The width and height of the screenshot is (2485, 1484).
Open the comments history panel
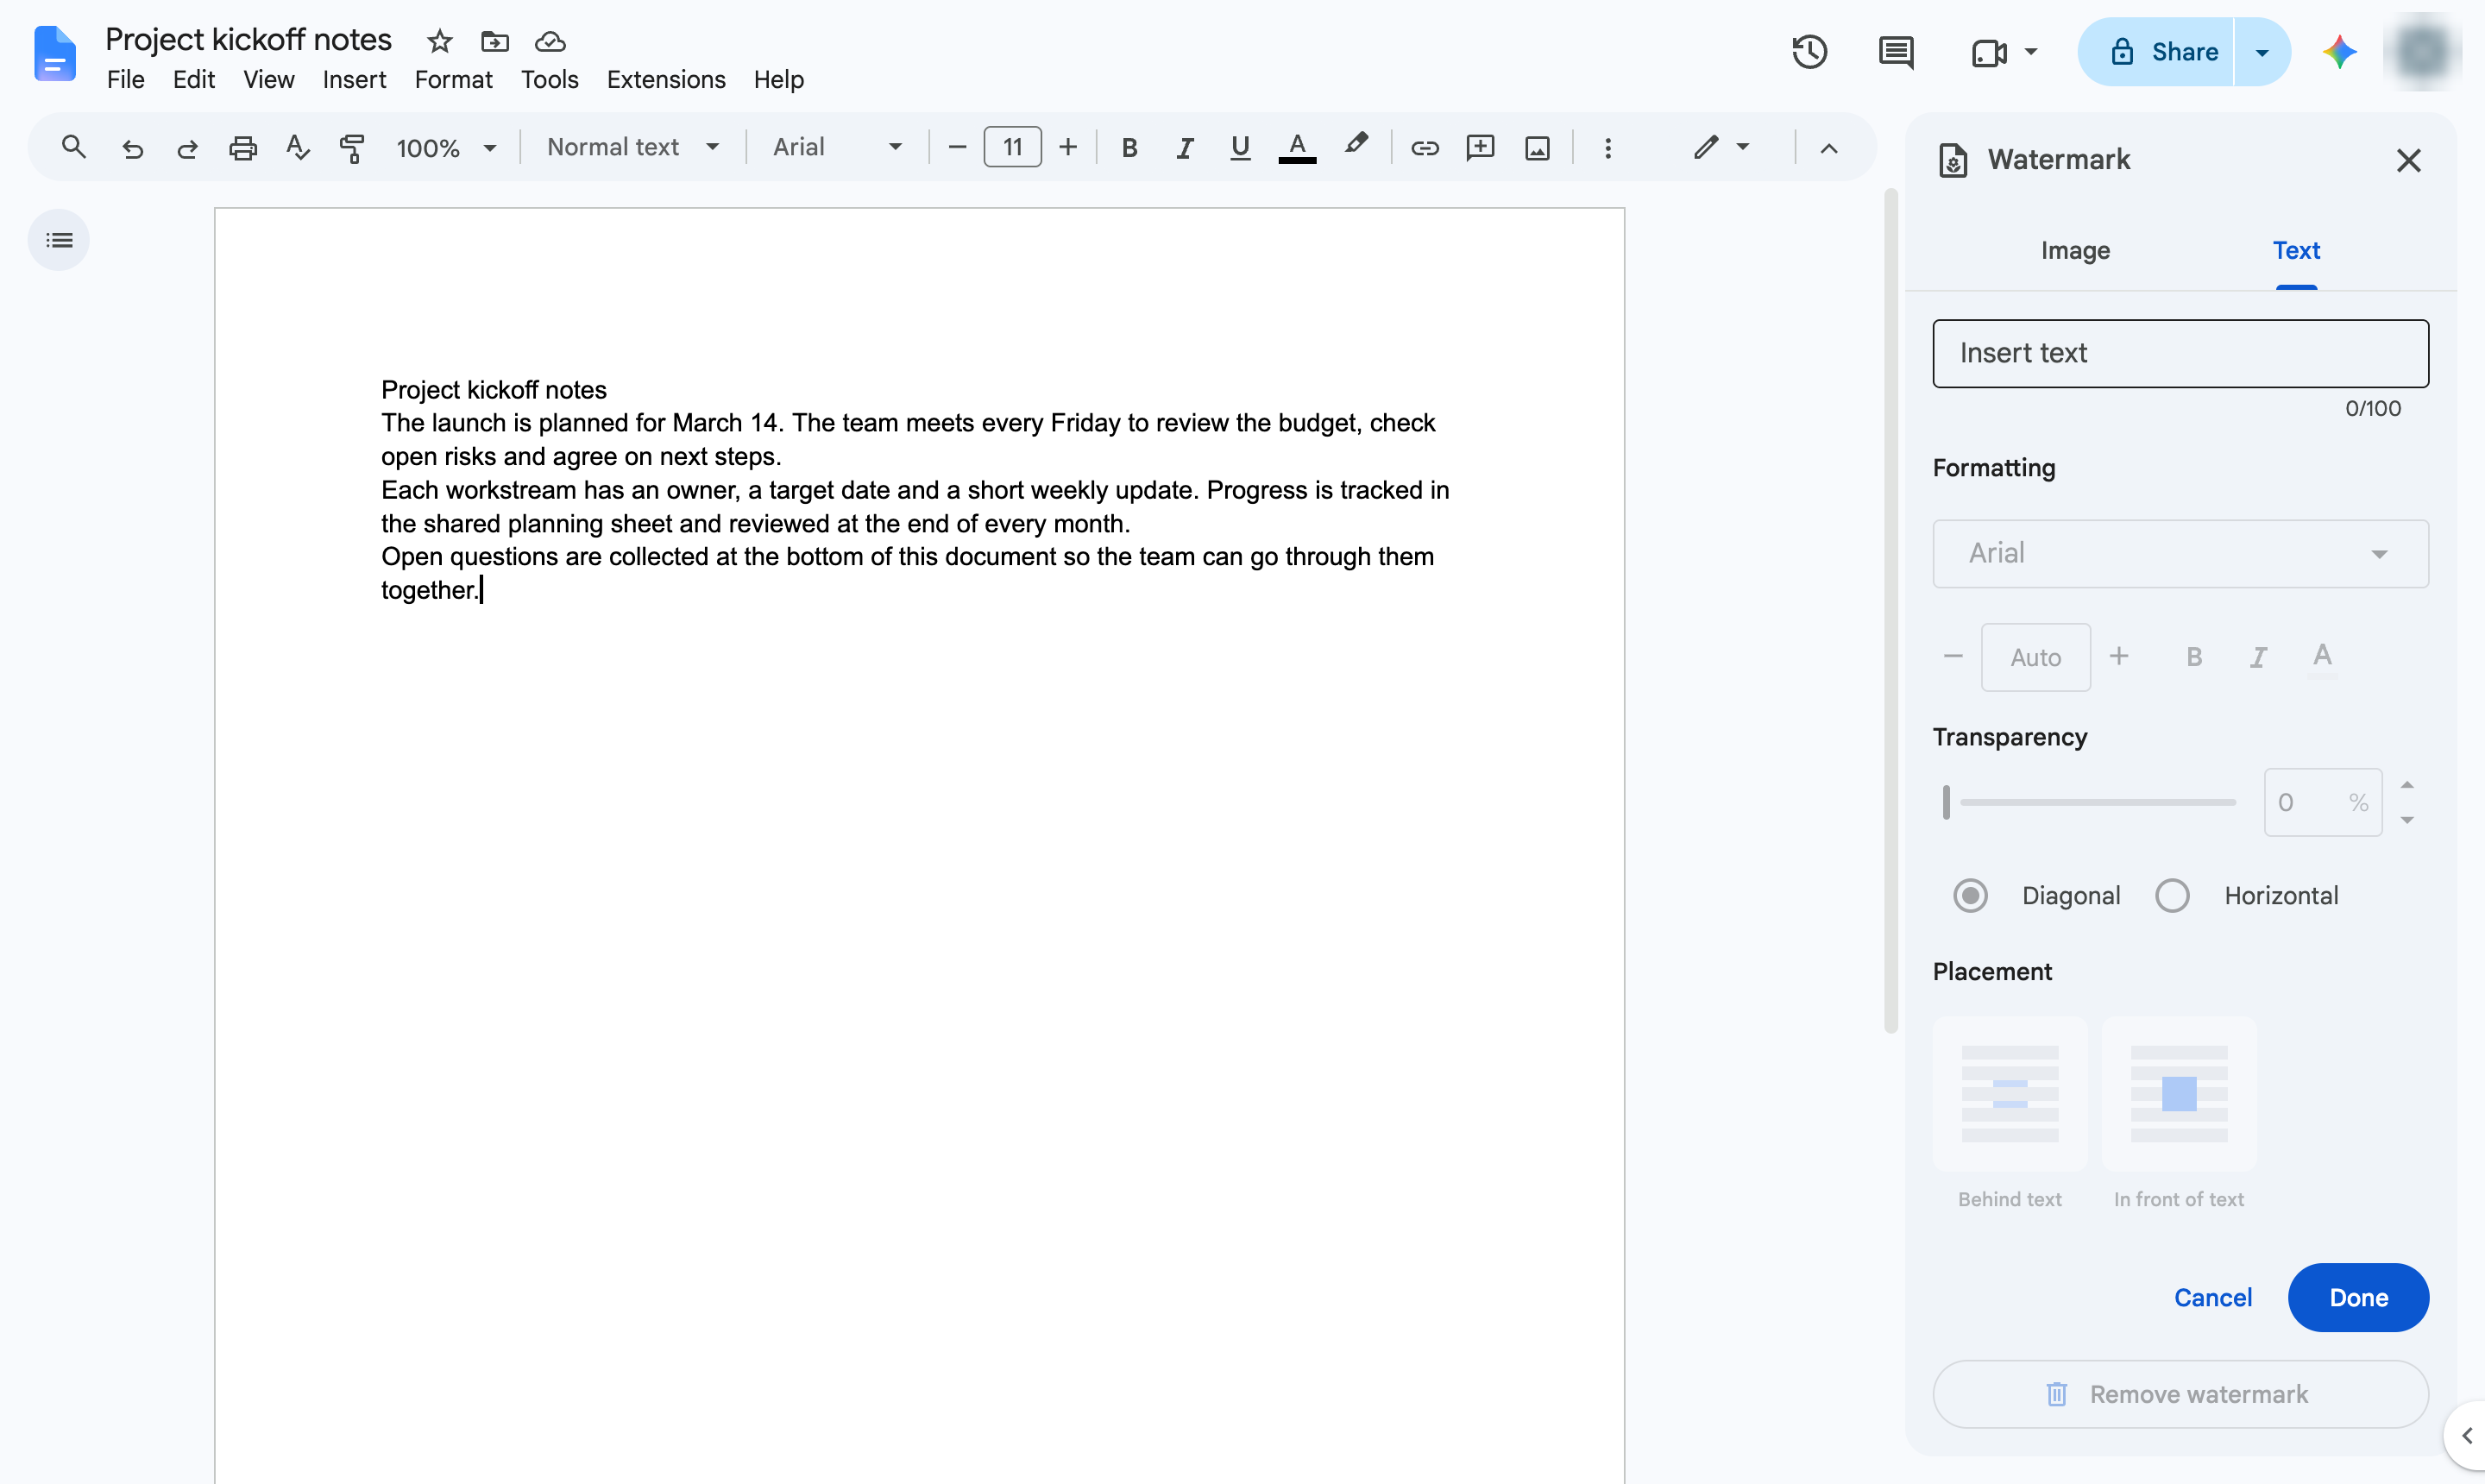[1896, 52]
